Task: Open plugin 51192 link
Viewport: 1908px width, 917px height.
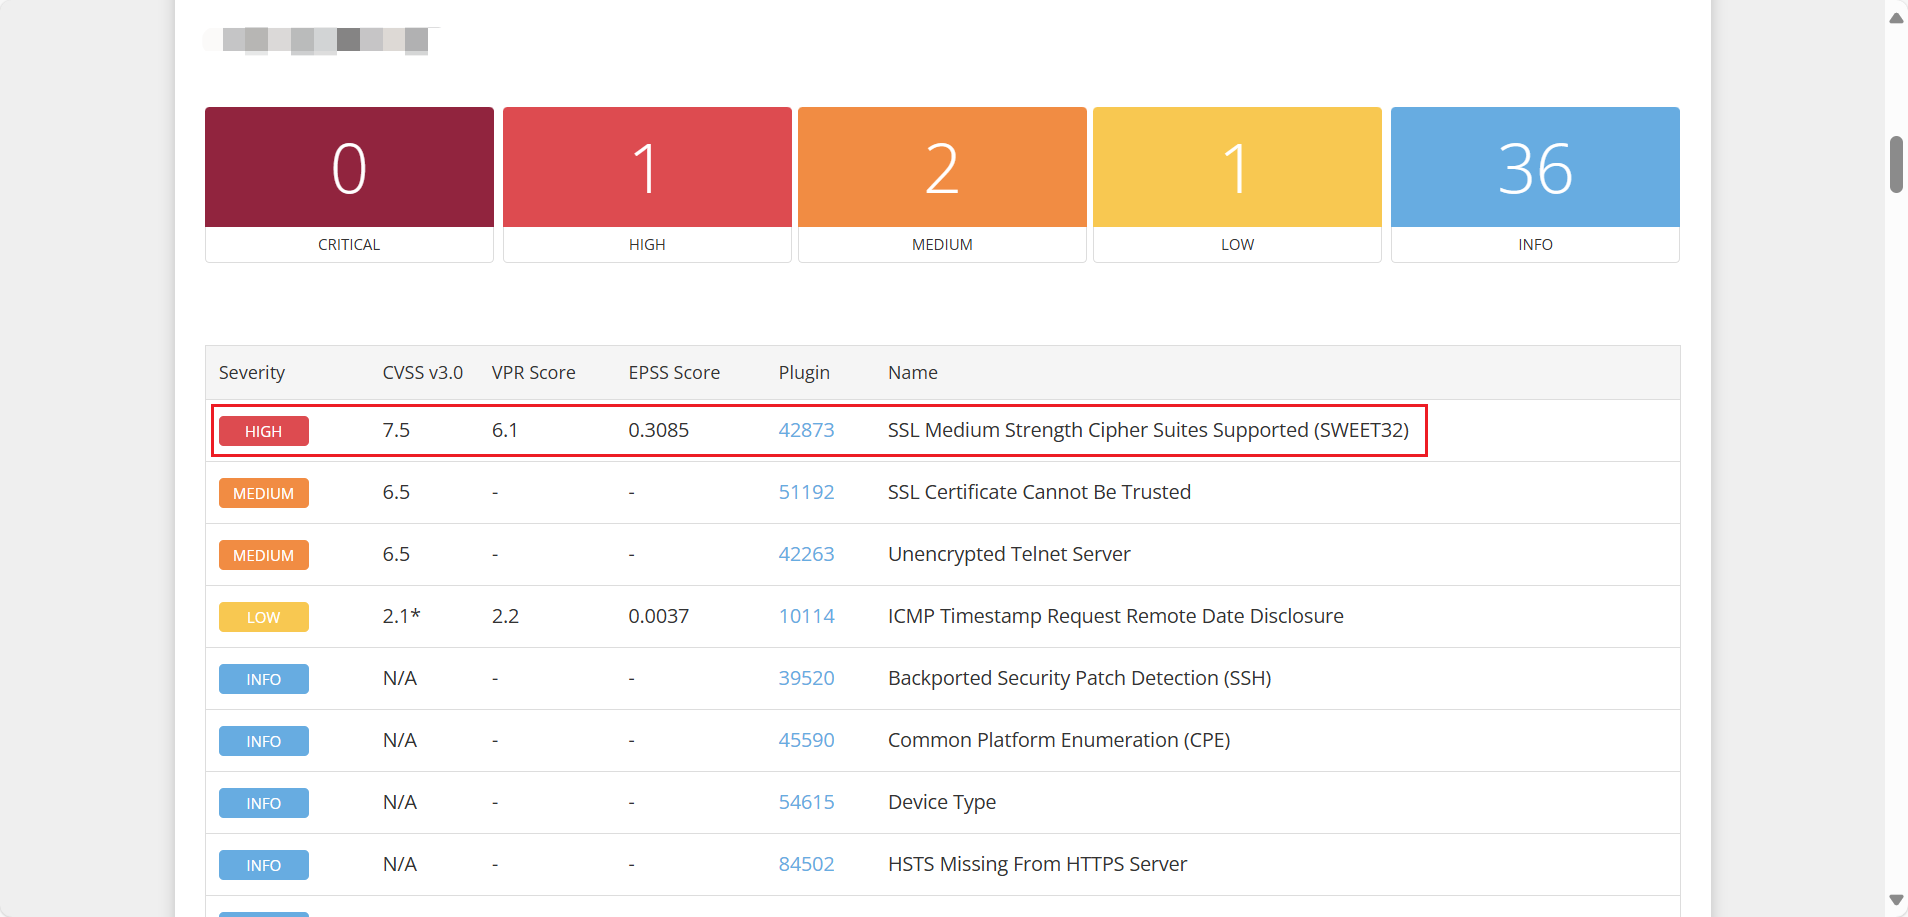Action: click(x=806, y=492)
